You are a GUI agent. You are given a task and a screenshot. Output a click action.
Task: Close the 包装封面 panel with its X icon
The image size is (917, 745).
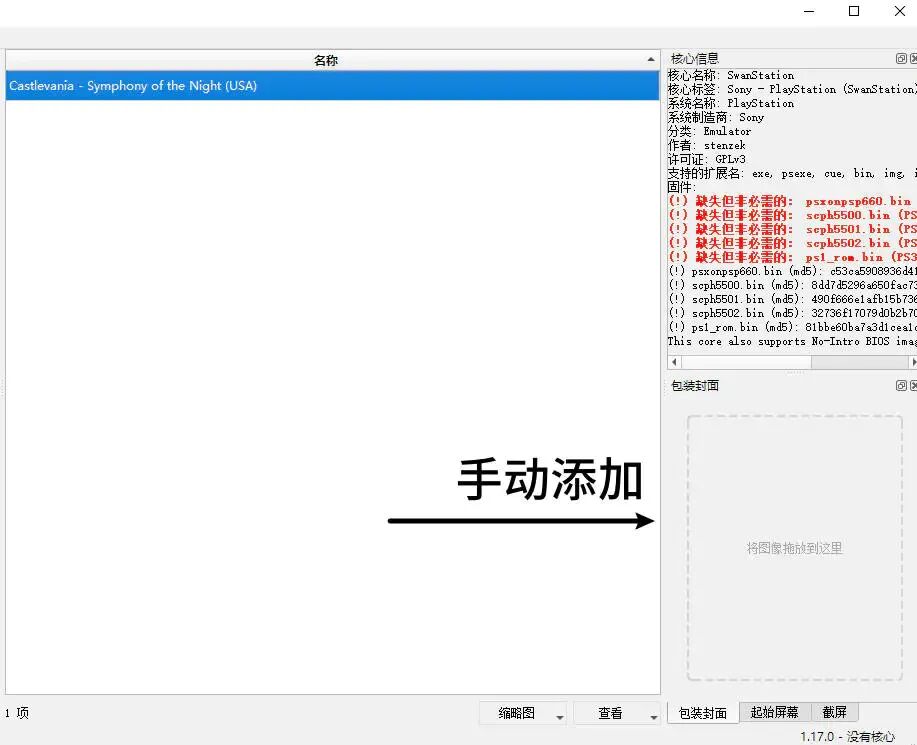pyautogui.click(x=913, y=385)
